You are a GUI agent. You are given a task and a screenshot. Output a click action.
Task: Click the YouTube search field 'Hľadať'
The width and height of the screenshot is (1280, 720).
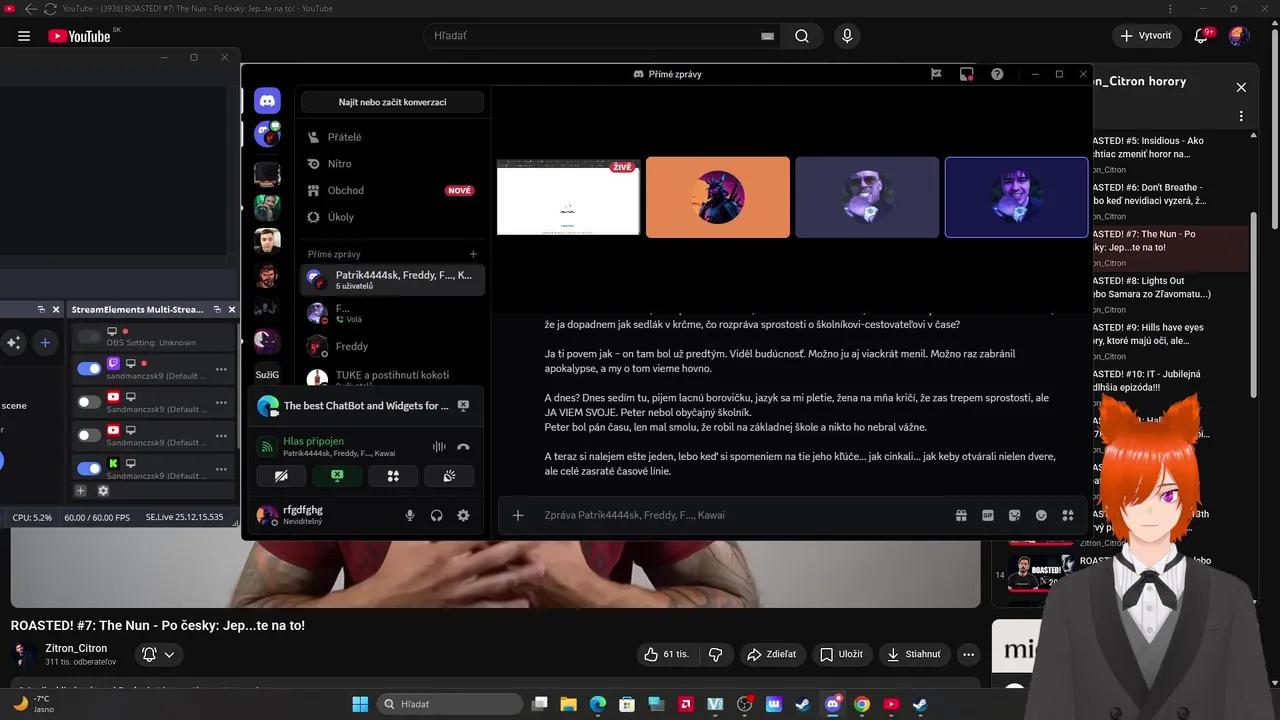pyautogui.click(x=597, y=36)
